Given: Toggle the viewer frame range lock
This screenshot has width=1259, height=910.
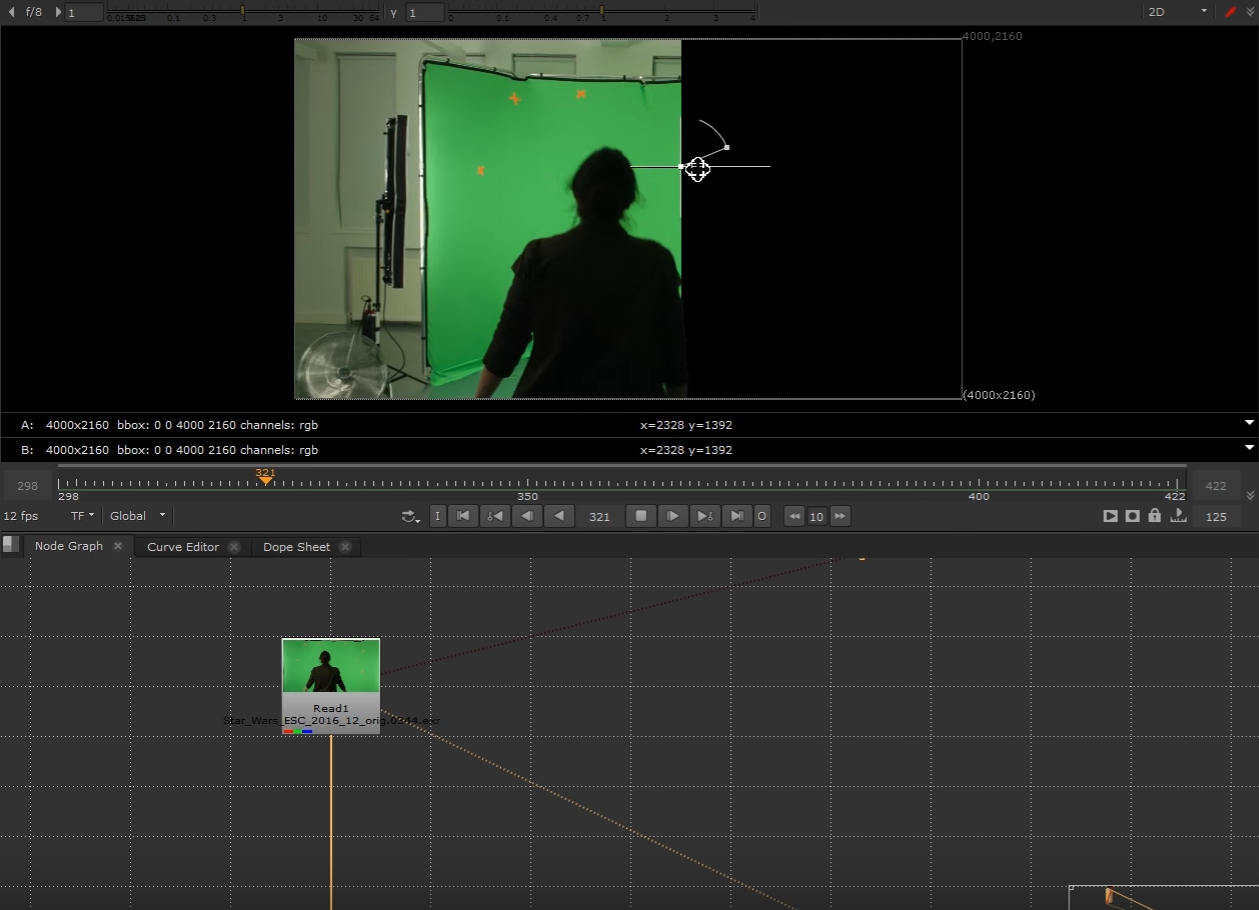Looking at the screenshot, I should click(x=1155, y=516).
